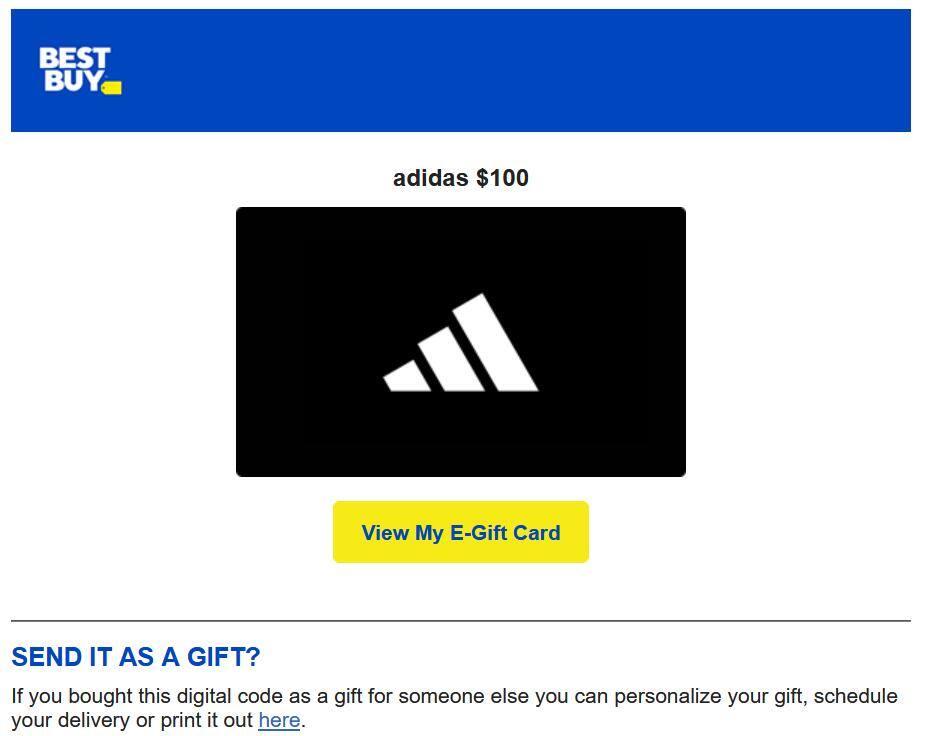Click the word BEST in the logo
The height and width of the screenshot is (736, 934).
(74, 59)
